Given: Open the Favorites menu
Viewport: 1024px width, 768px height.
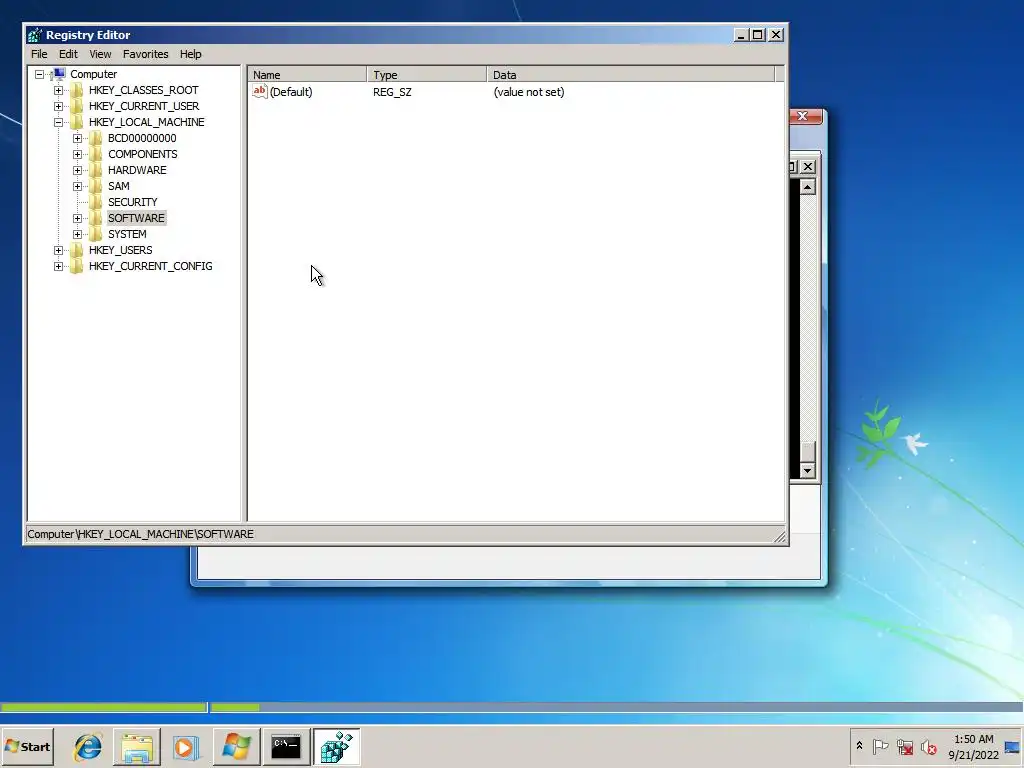Looking at the screenshot, I should coord(146,54).
